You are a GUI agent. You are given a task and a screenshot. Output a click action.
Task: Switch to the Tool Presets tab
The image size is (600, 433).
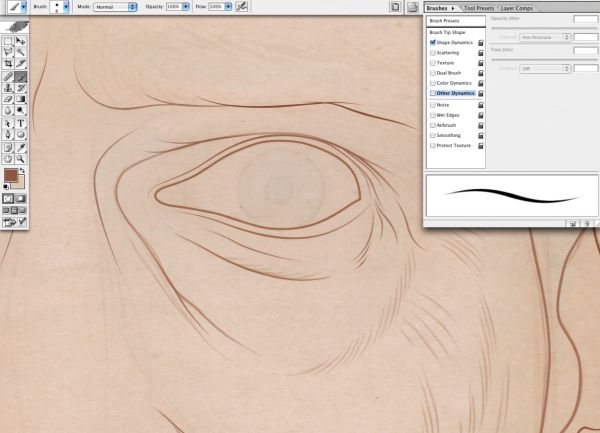(x=479, y=8)
